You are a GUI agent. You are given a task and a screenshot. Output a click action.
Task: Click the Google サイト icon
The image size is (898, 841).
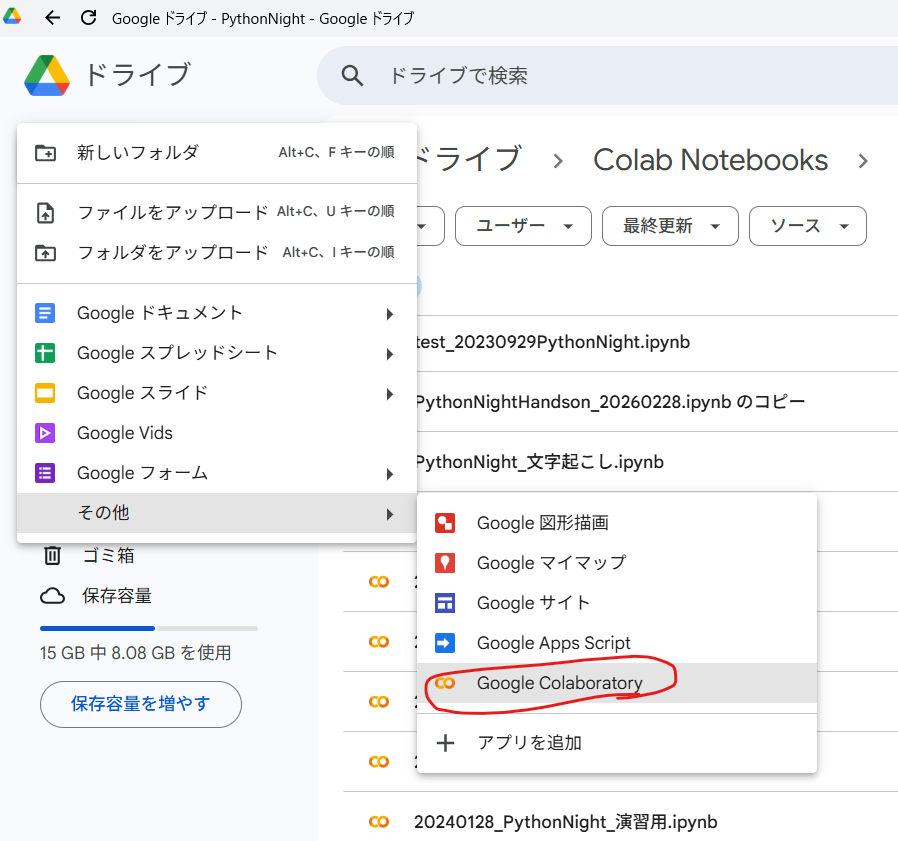[445, 603]
